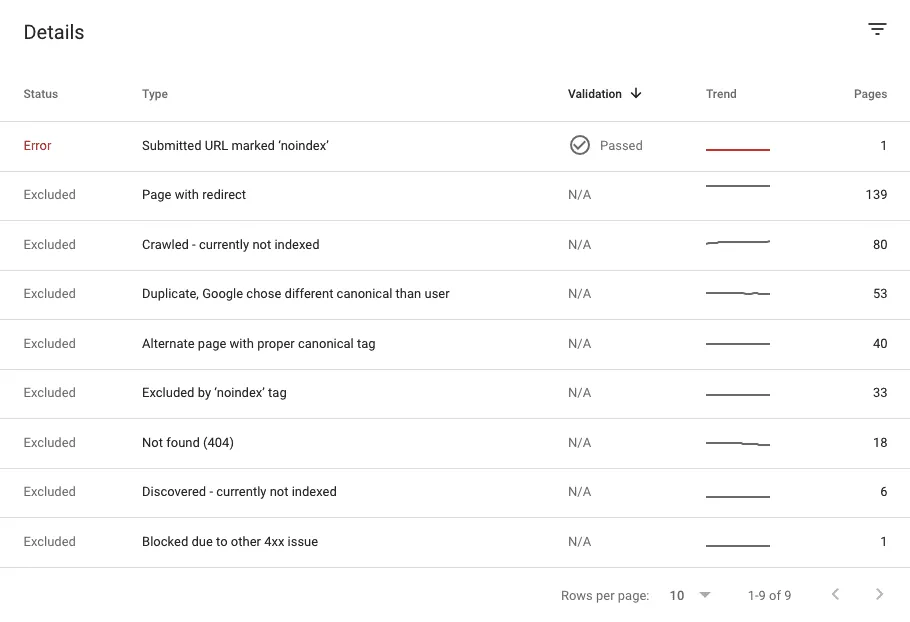
Task: Click the Pages column header
Action: (870, 93)
